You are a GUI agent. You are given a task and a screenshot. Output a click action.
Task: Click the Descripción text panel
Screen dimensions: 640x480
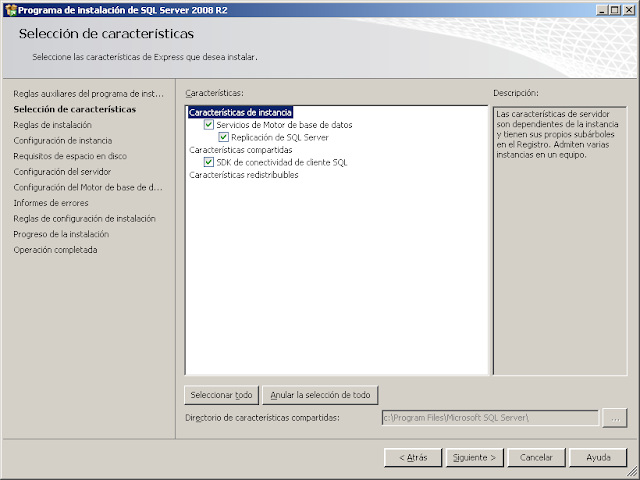click(x=560, y=241)
